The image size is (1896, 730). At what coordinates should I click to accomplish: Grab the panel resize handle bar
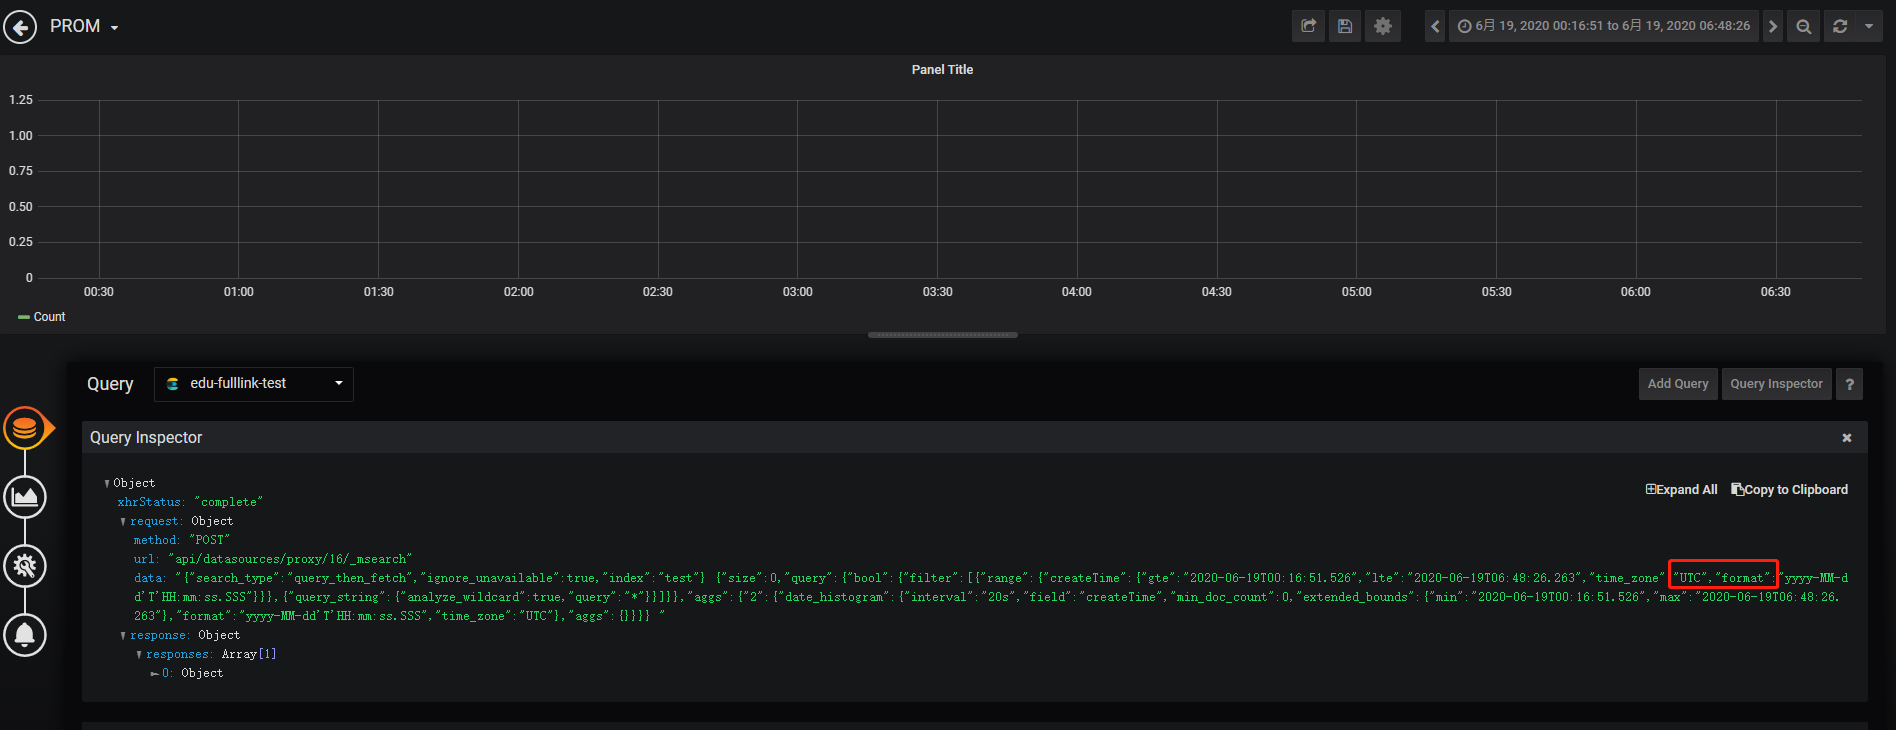pyautogui.click(x=943, y=335)
